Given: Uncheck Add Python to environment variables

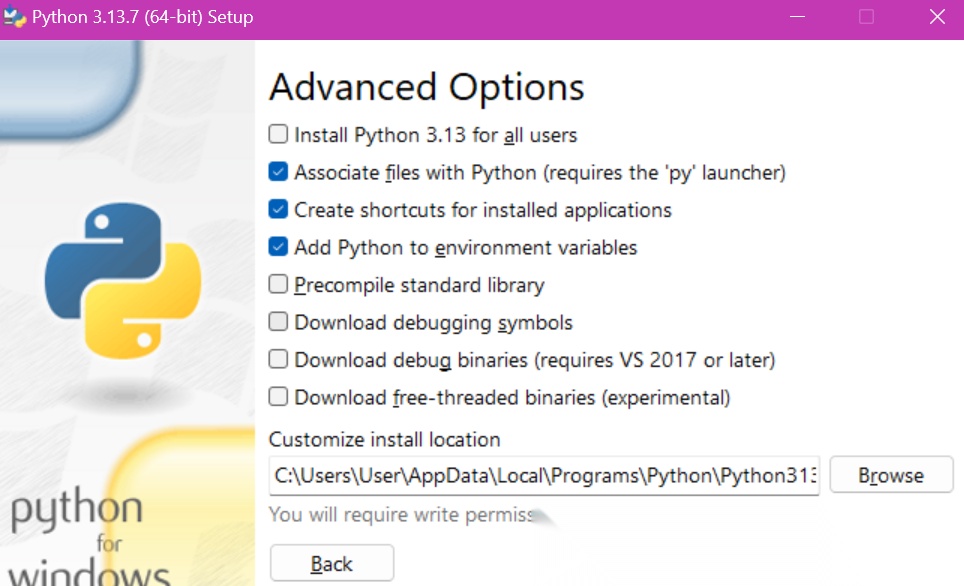Looking at the screenshot, I should 278,247.
